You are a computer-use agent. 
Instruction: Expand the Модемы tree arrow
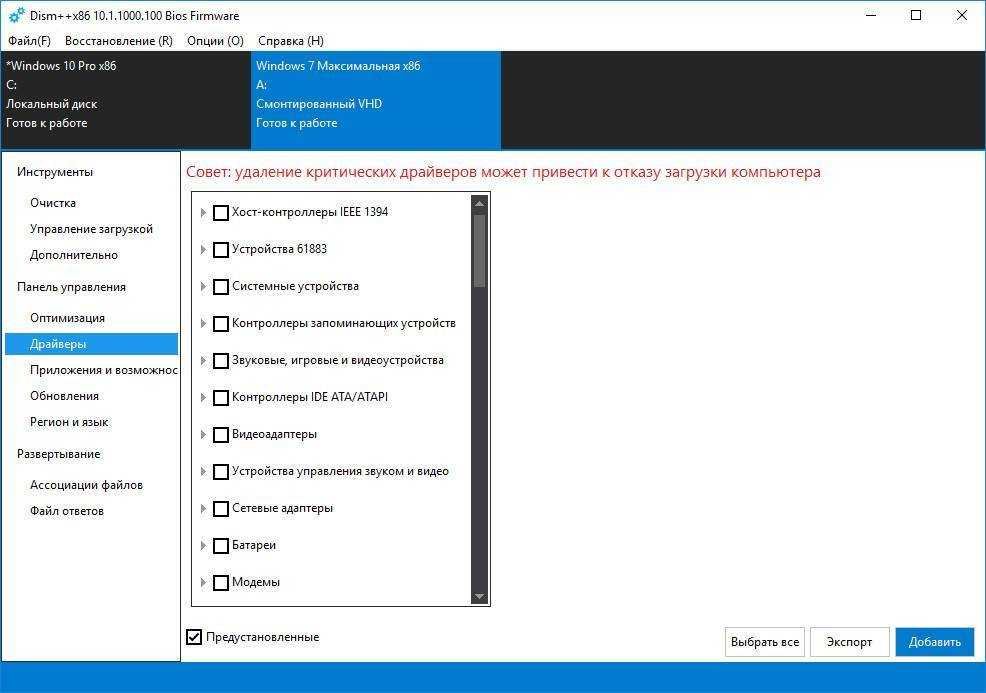[203, 583]
